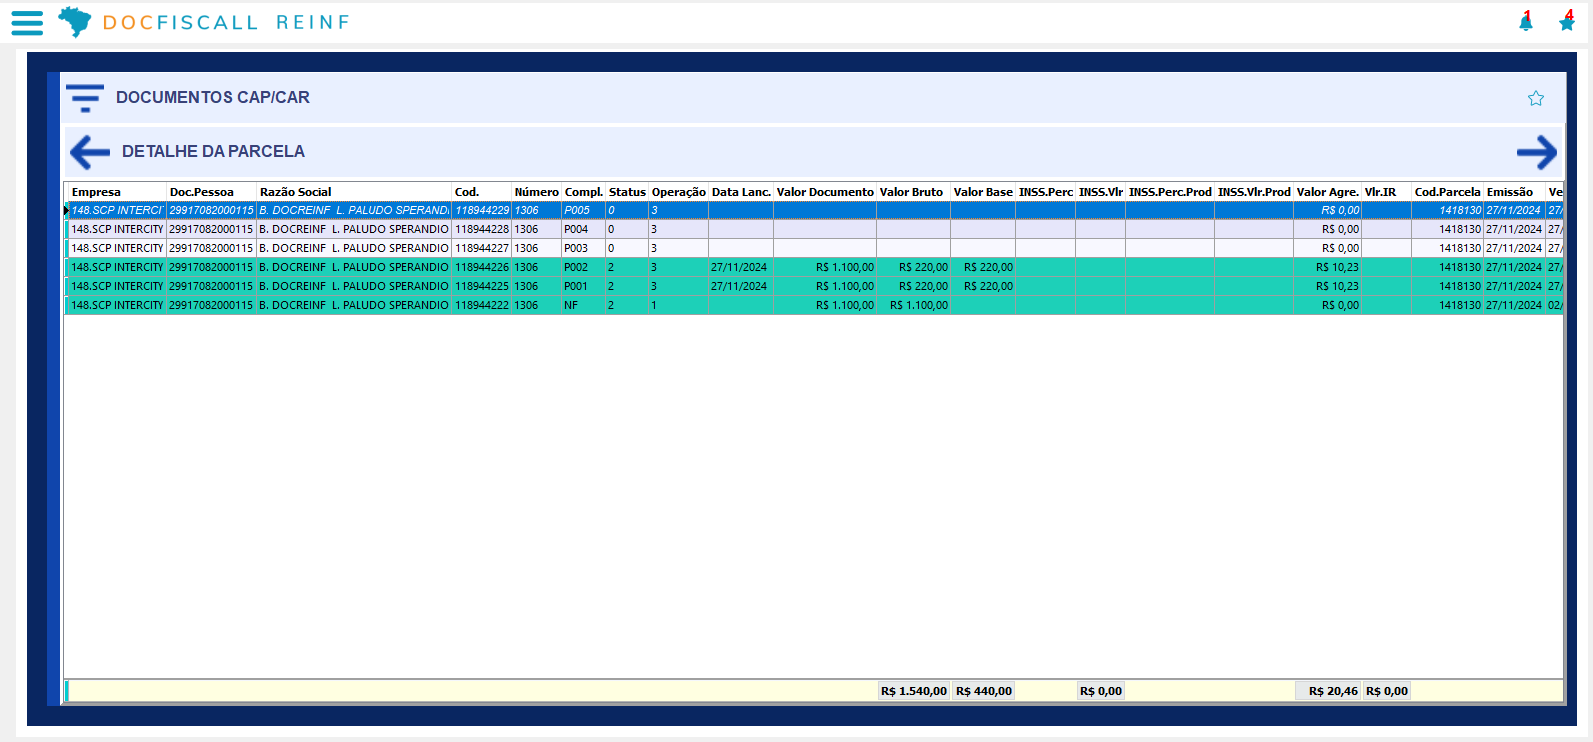Click the Vlr.IR column header
Image resolution: width=1593 pixels, height=742 pixels.
pyautogui.click(x=1387, y=192)
